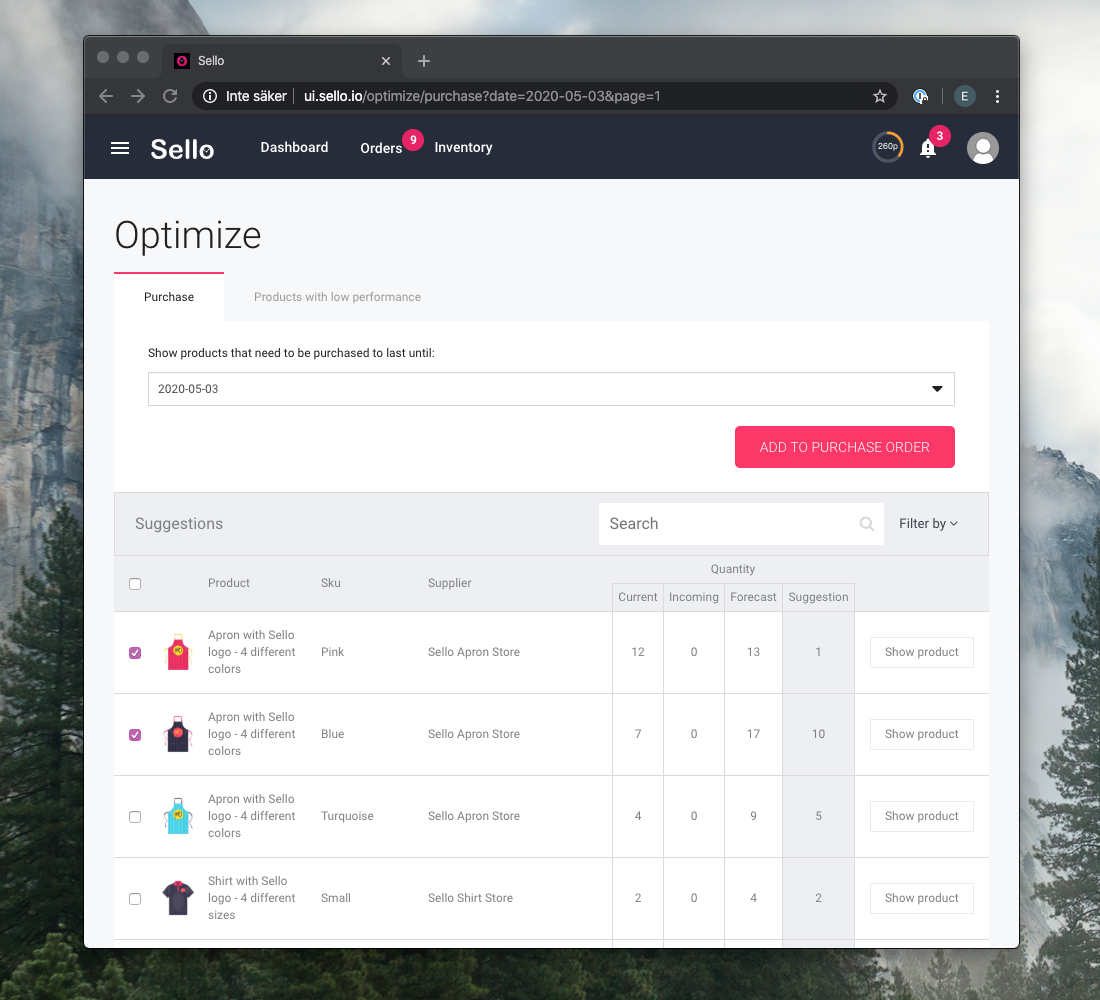1100x1000 pixels.
Task: Show product for Turquoise apron row
Action: pos(921,816)
